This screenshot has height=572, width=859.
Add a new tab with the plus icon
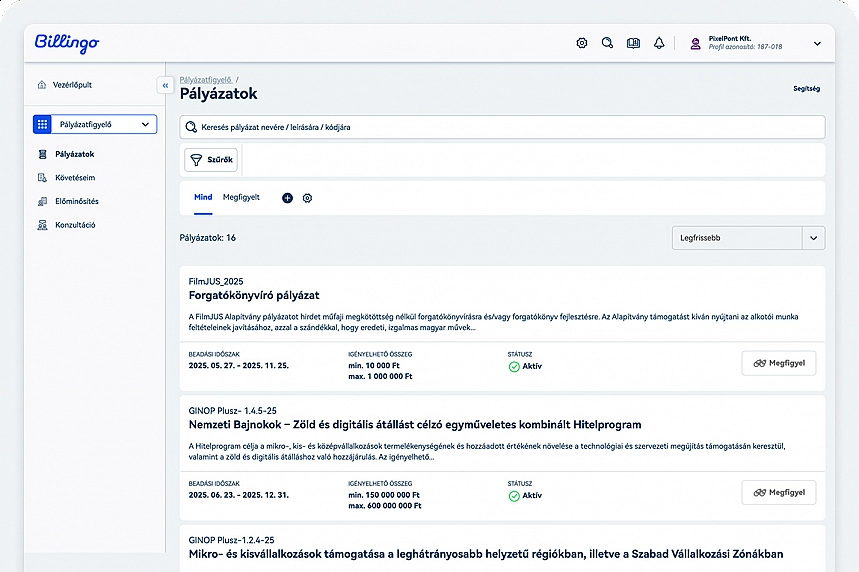click(x=287, y=198)
